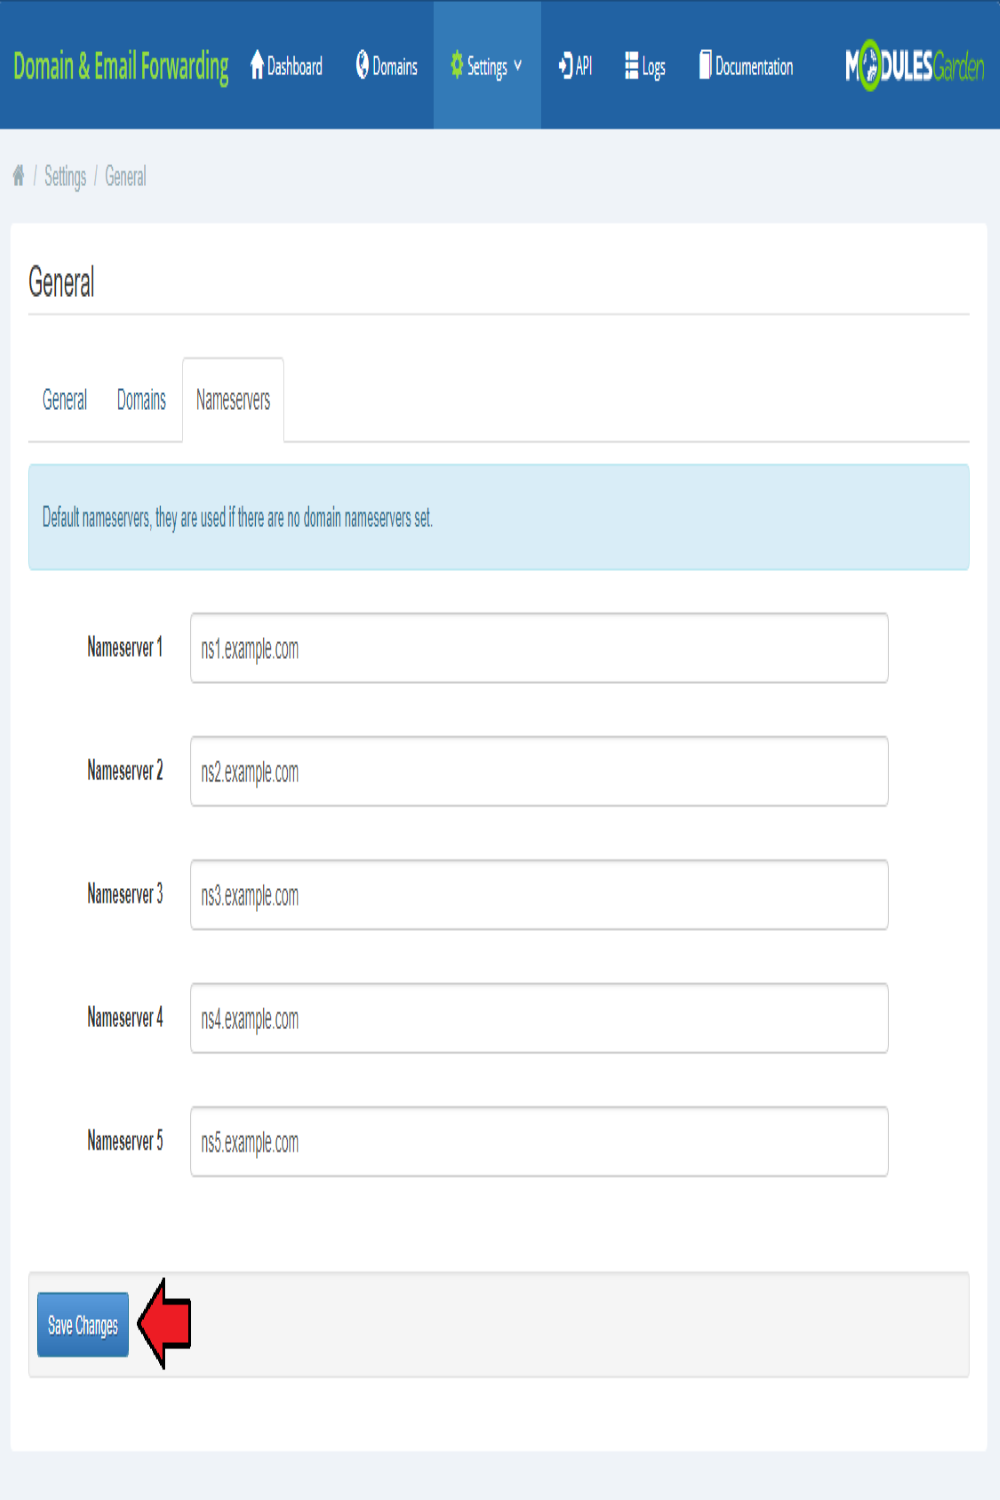
Task: Click the Nameserver 5 input field
Action: tap(539, 1141)
